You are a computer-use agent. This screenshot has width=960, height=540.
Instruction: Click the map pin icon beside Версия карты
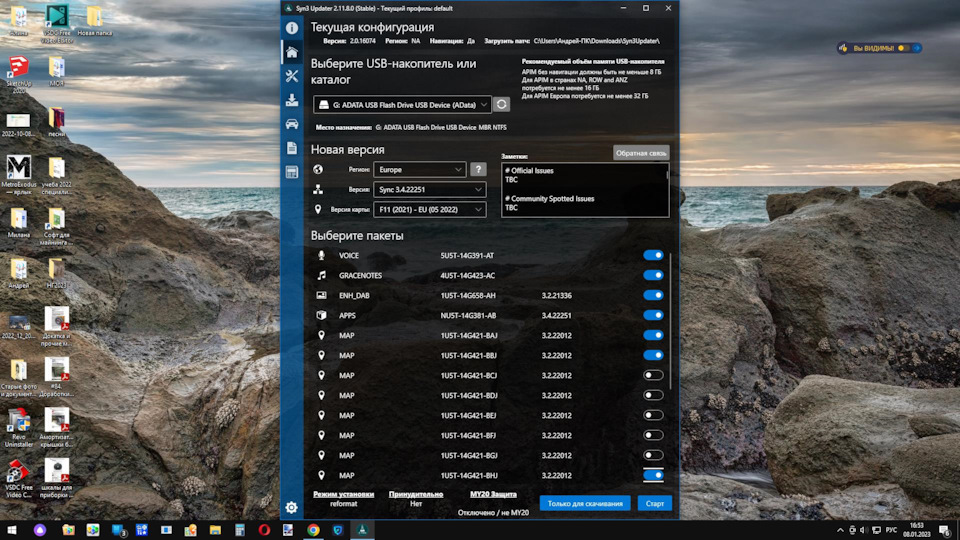[318, 209]
